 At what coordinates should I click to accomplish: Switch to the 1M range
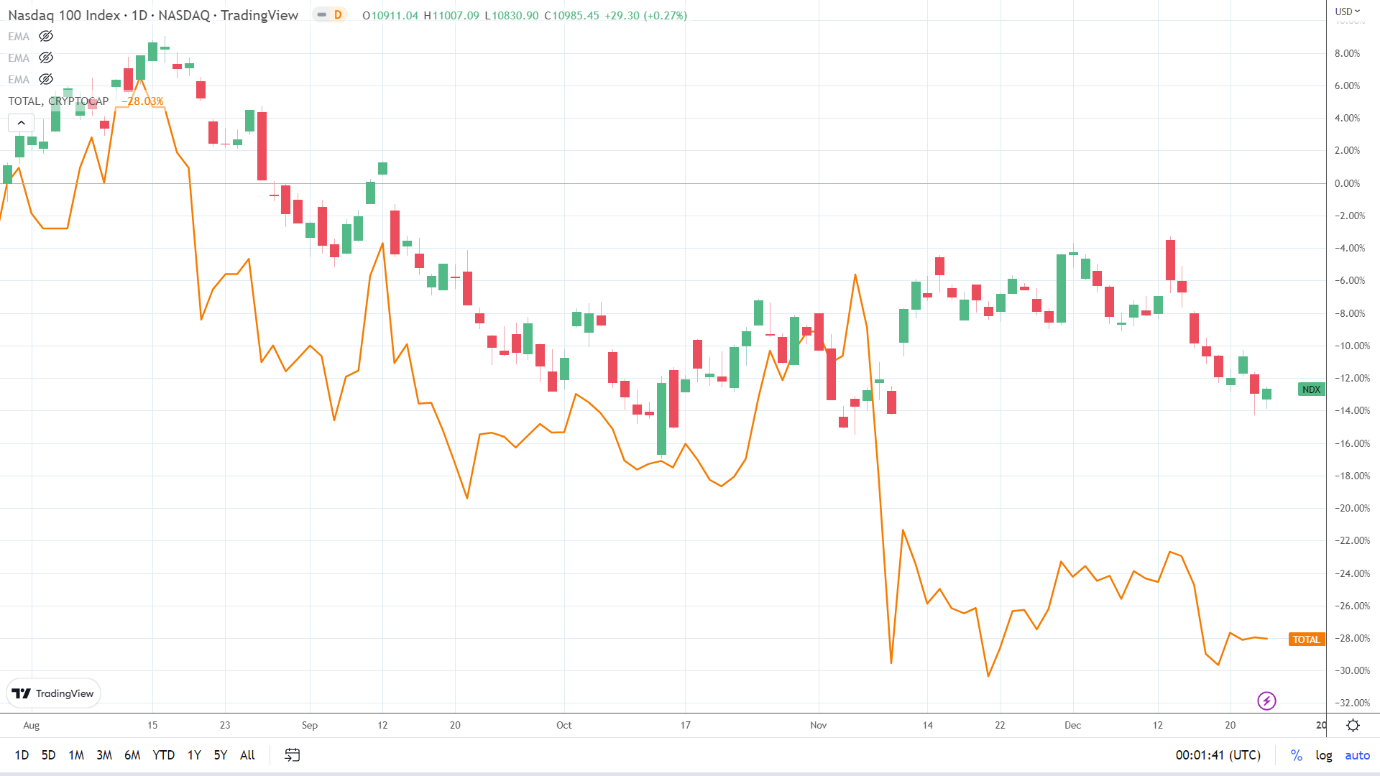click(76, 755)
